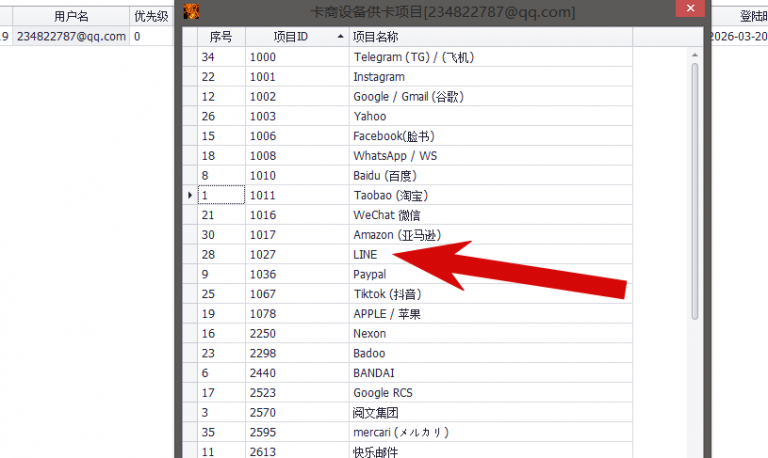
Task: Select the LINE project name
Action: coord(365,255)
